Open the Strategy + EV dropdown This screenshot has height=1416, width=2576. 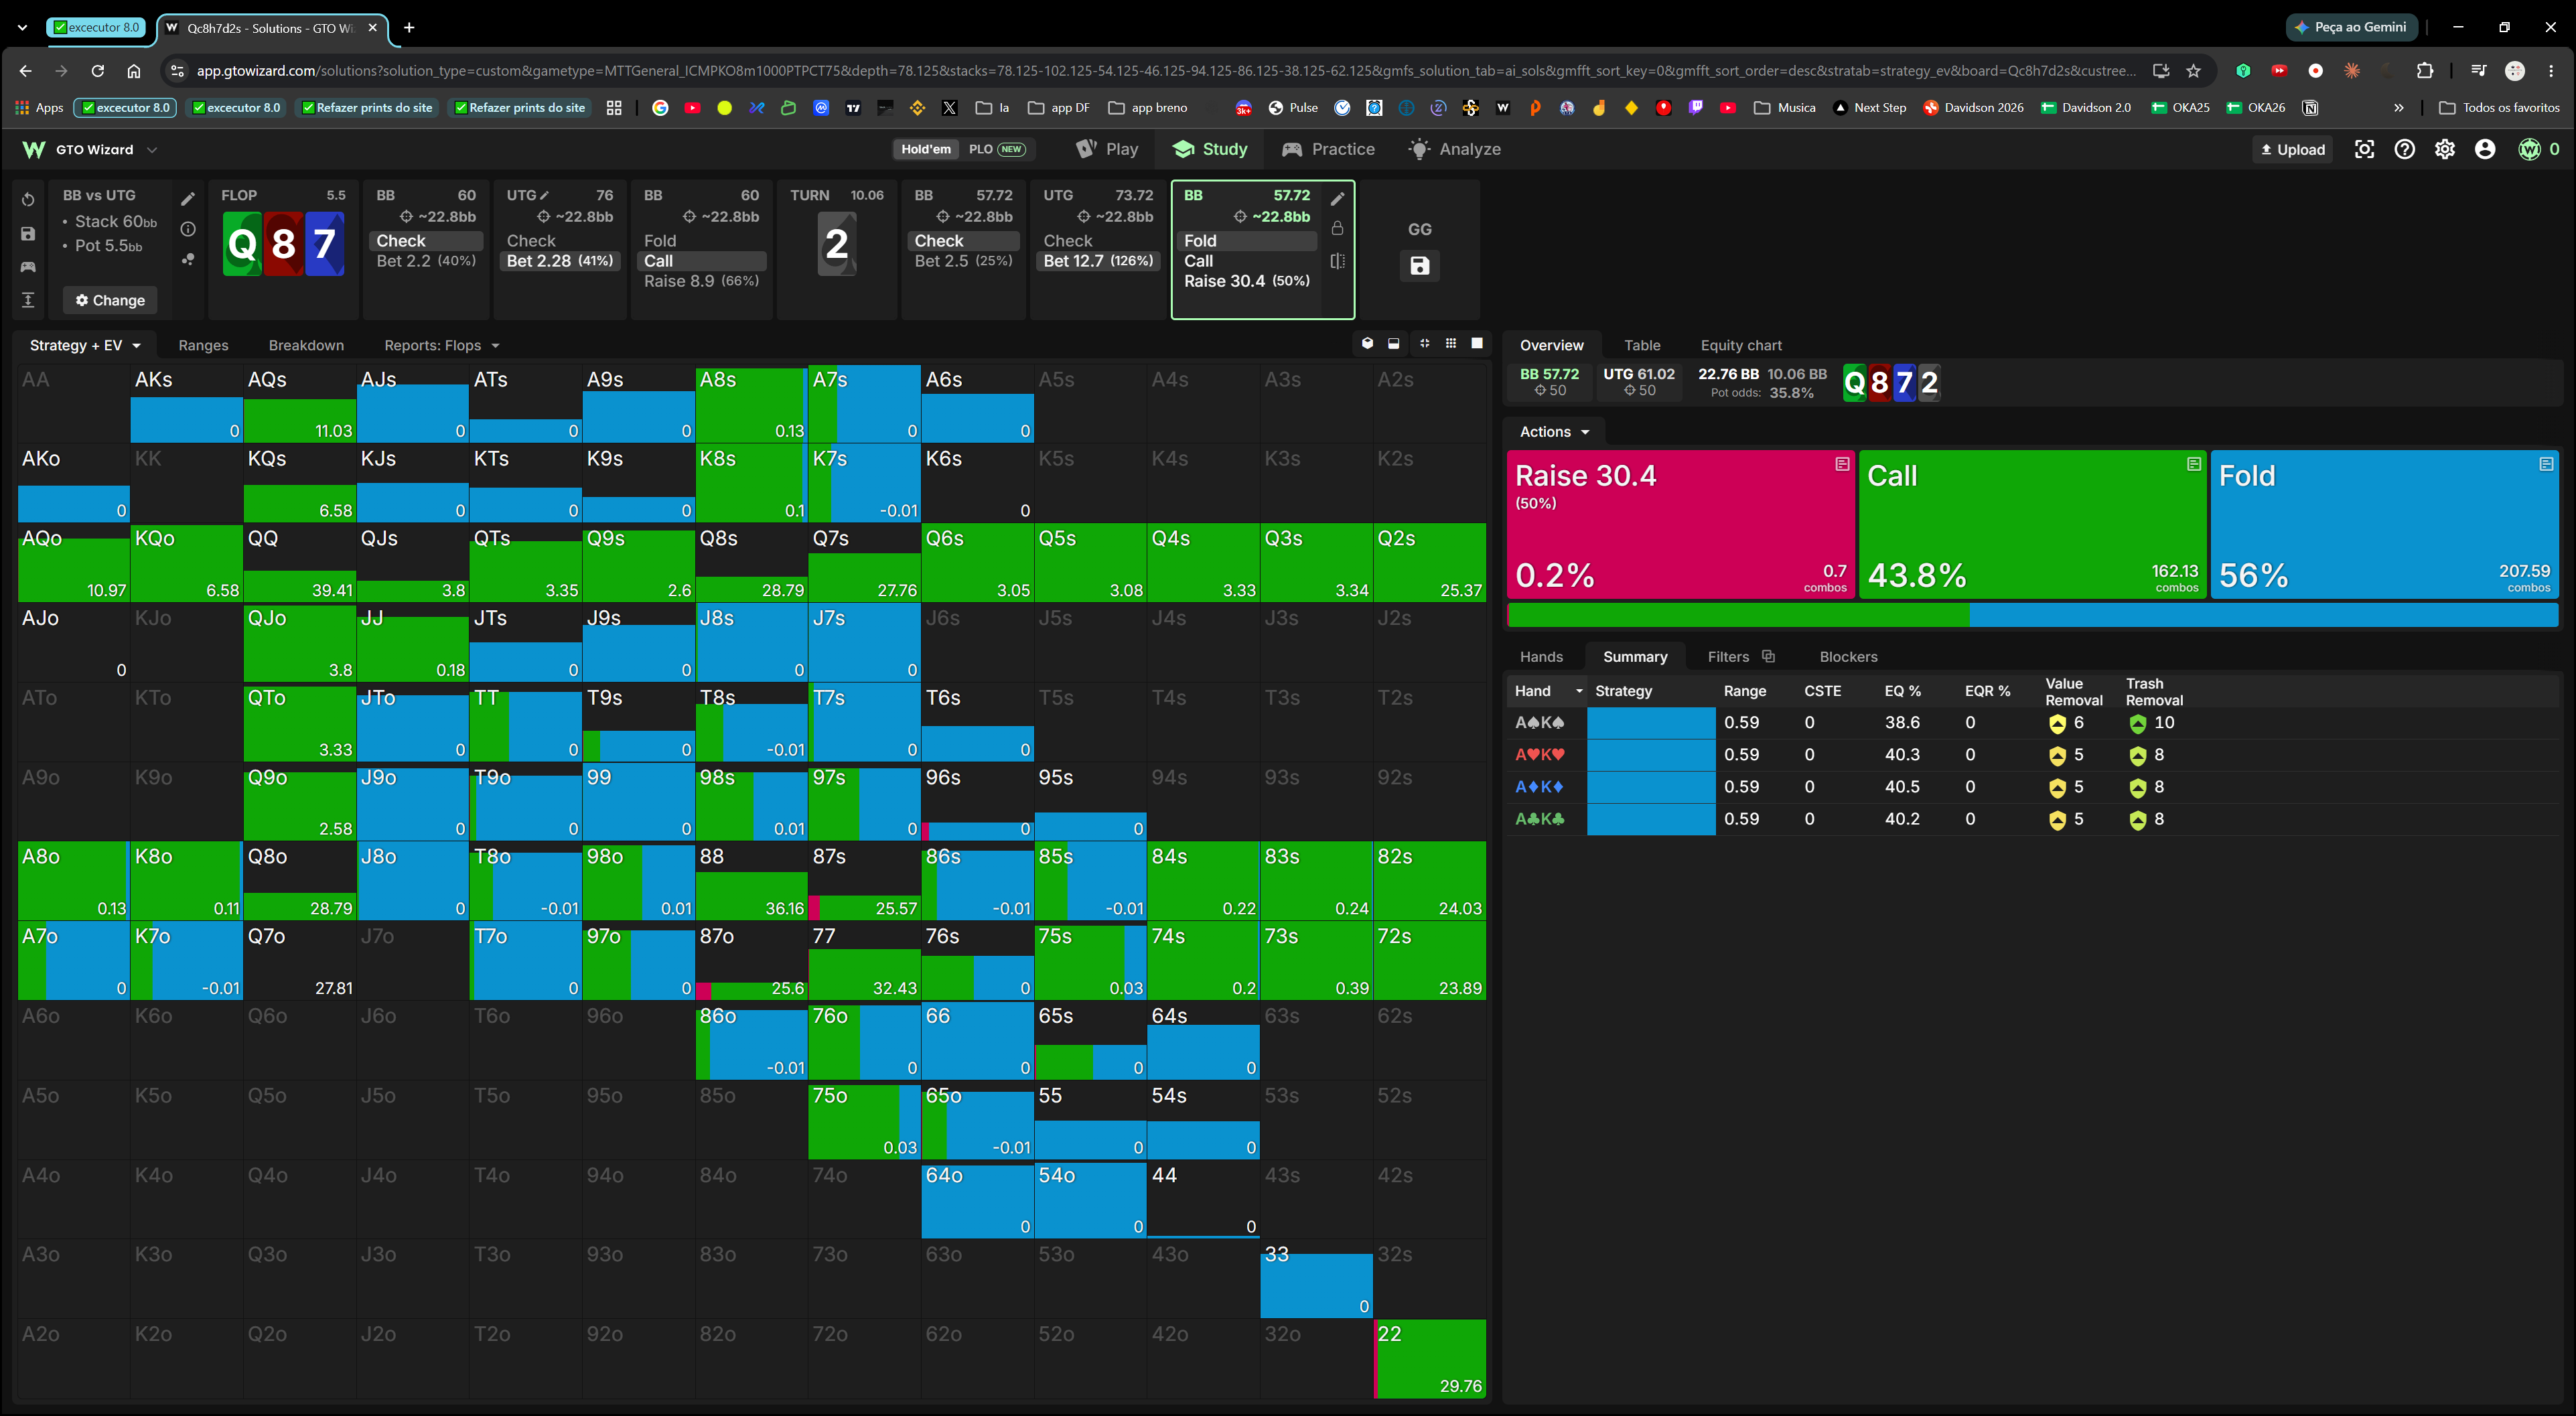85,346
